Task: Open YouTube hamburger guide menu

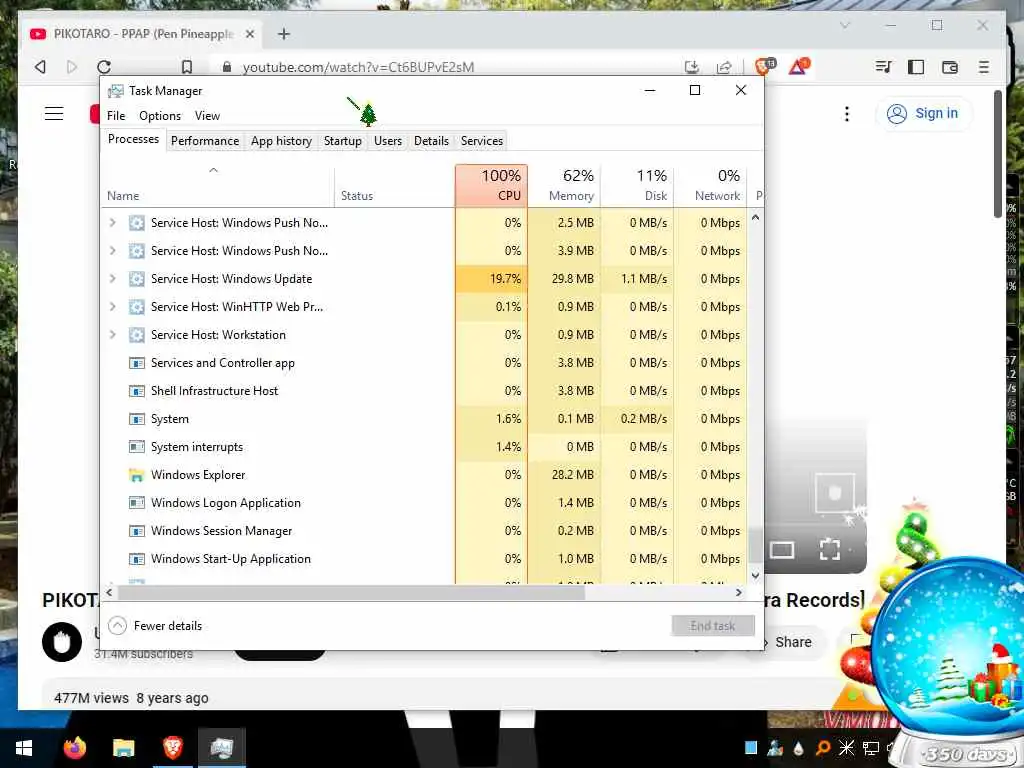Action: pos(54,114)
